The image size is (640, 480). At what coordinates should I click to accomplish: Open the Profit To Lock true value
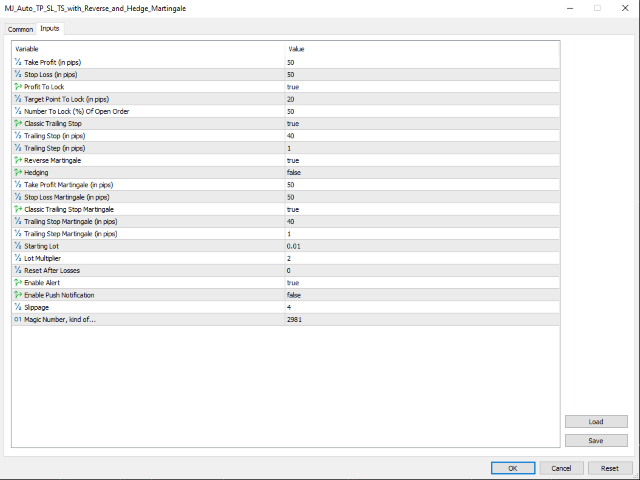[x=293, y=87]
